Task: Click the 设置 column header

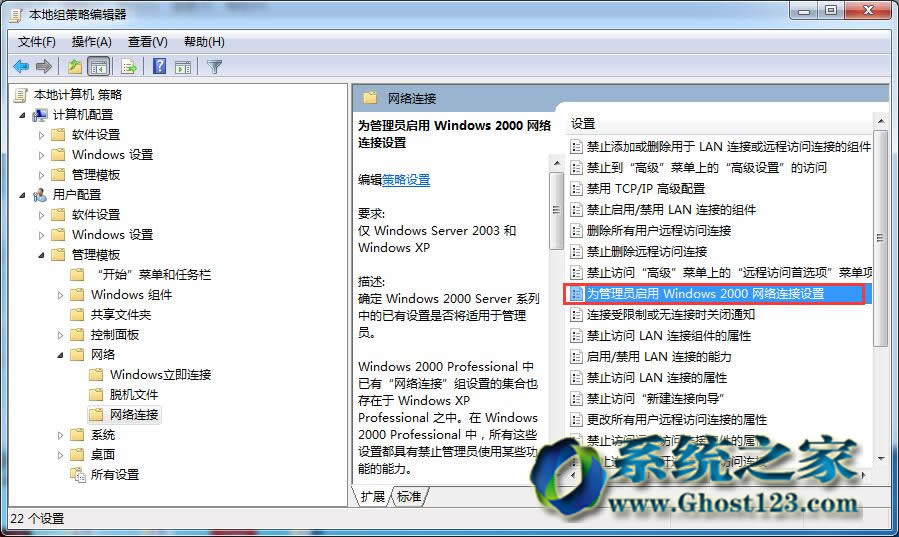Action: [583, 123]
